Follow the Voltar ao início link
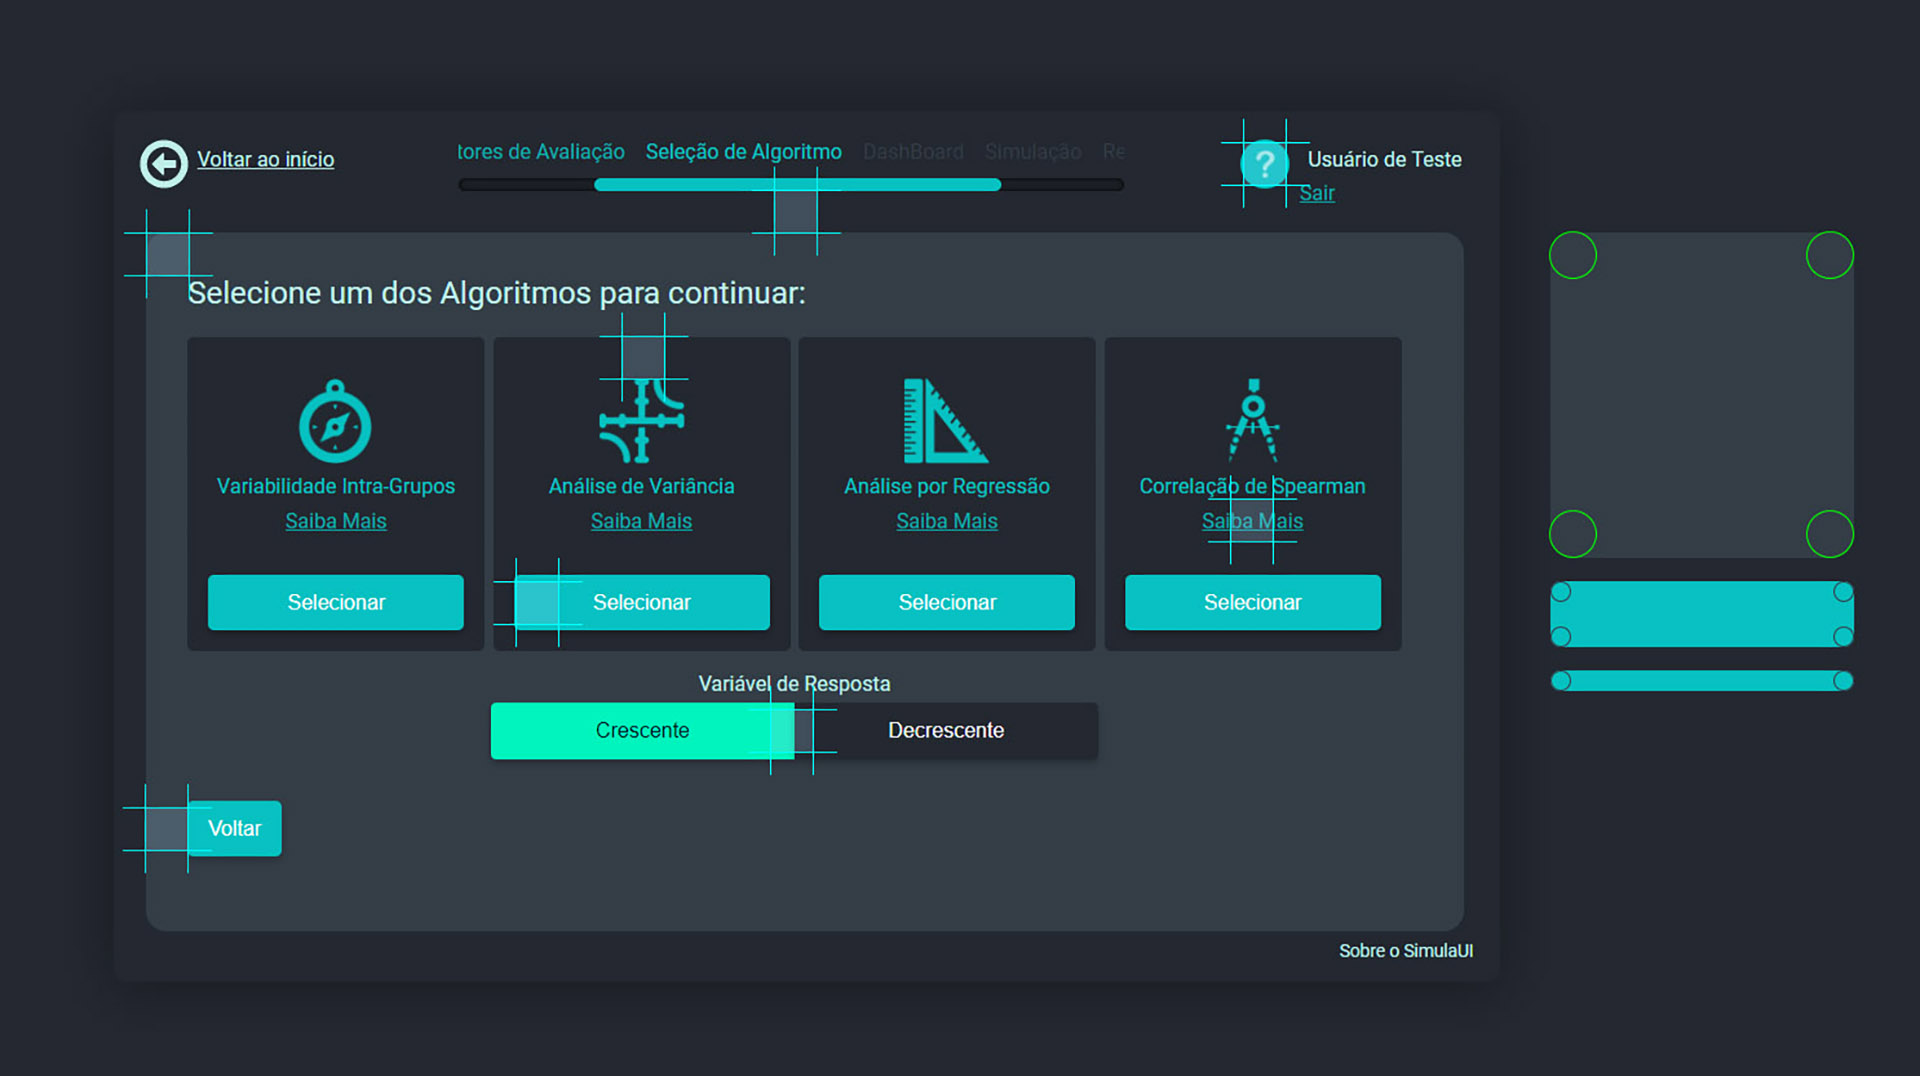The image size is (1920, 1076). tap(265, 159)
